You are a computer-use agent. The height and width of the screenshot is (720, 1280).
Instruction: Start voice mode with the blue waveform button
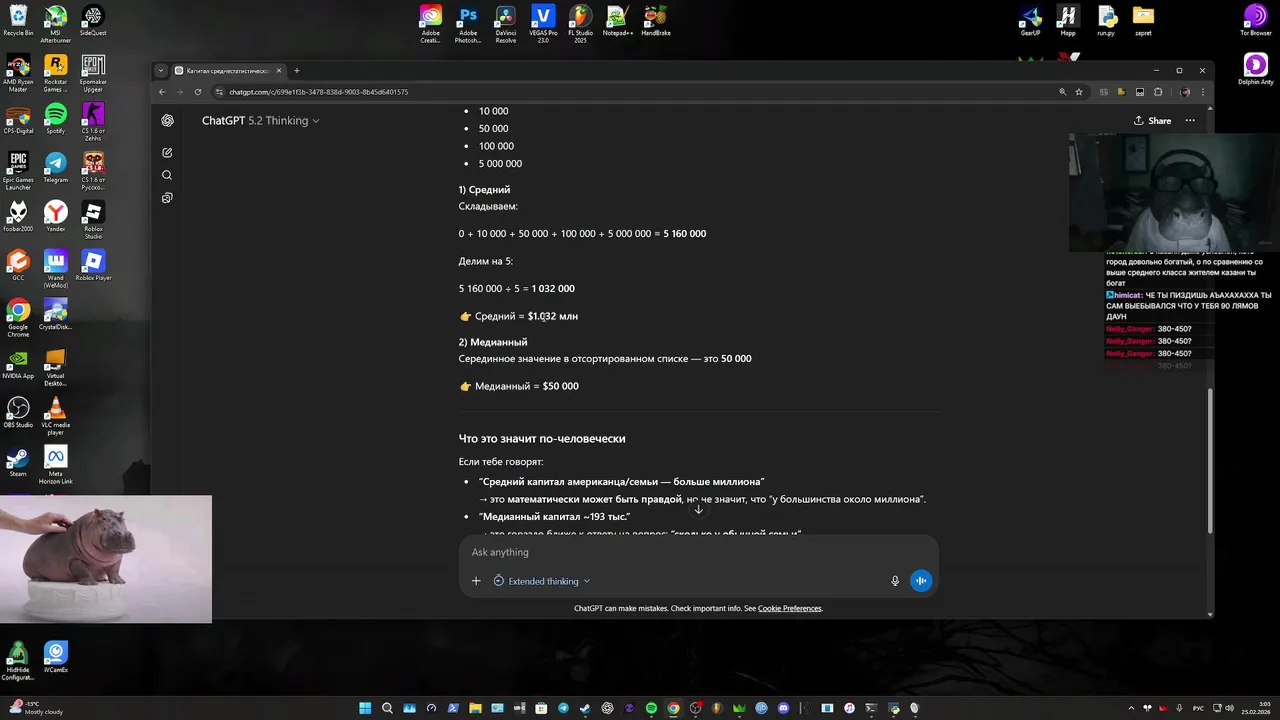click(921, 581)
